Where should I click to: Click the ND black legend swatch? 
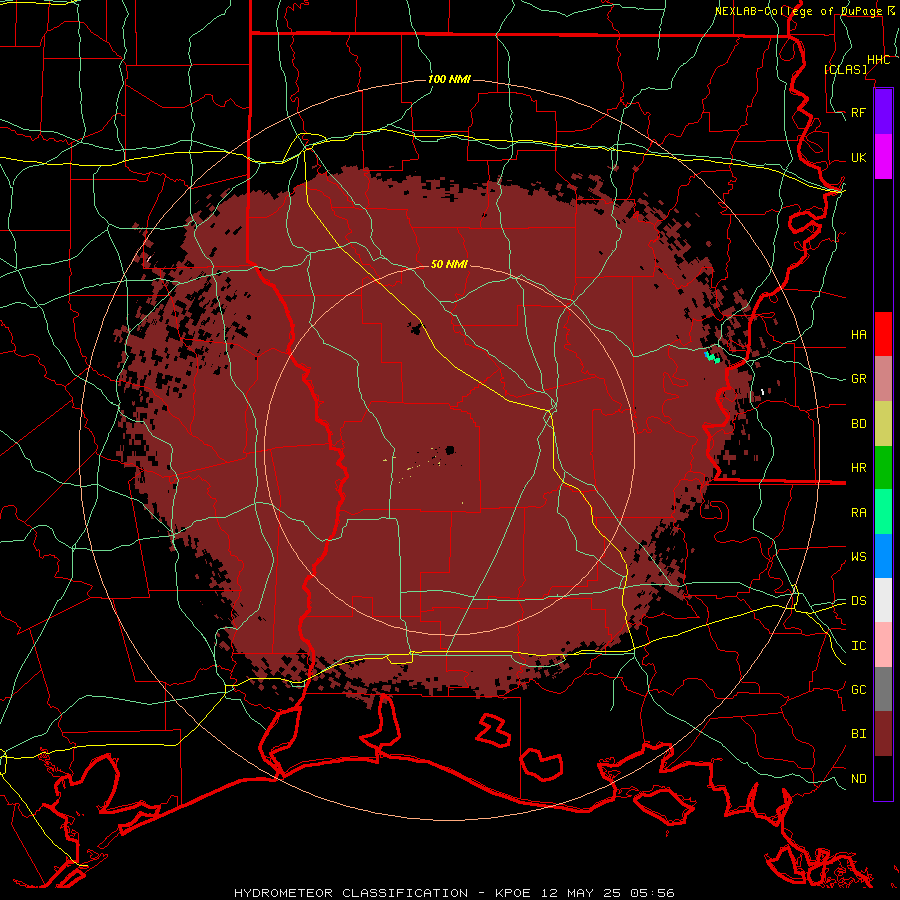click(x=883, y=778)
